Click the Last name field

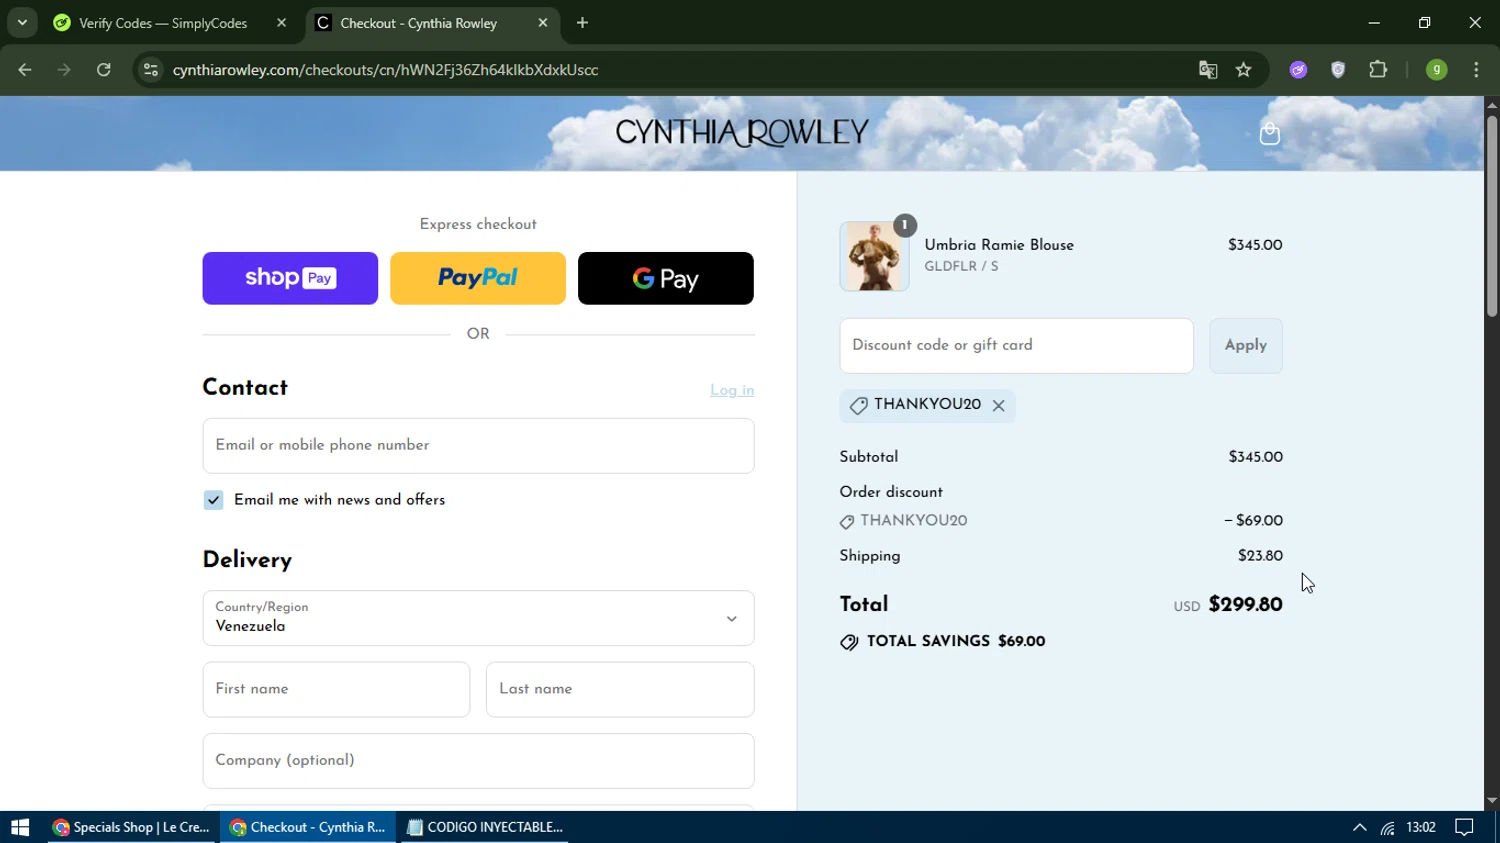pyautogui.click(x=620, y=690)
